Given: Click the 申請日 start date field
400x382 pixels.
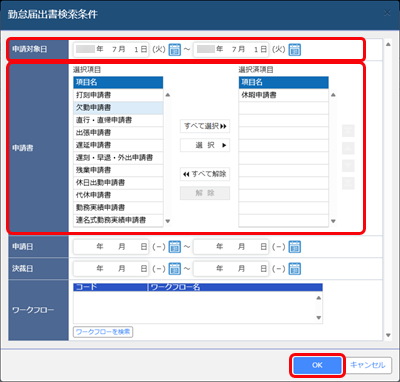Looking at the screenshot, I should click(x=111, y=247).
